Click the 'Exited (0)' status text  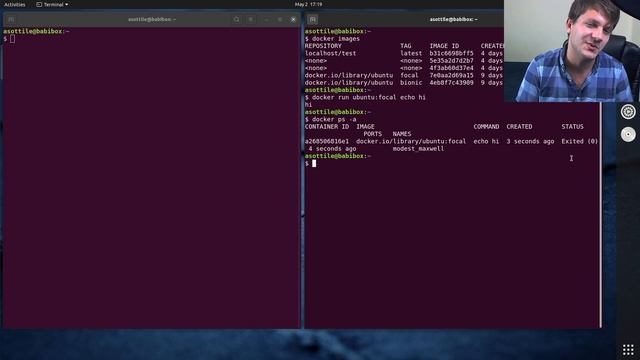pyautogui.click(x=580, y=142)
